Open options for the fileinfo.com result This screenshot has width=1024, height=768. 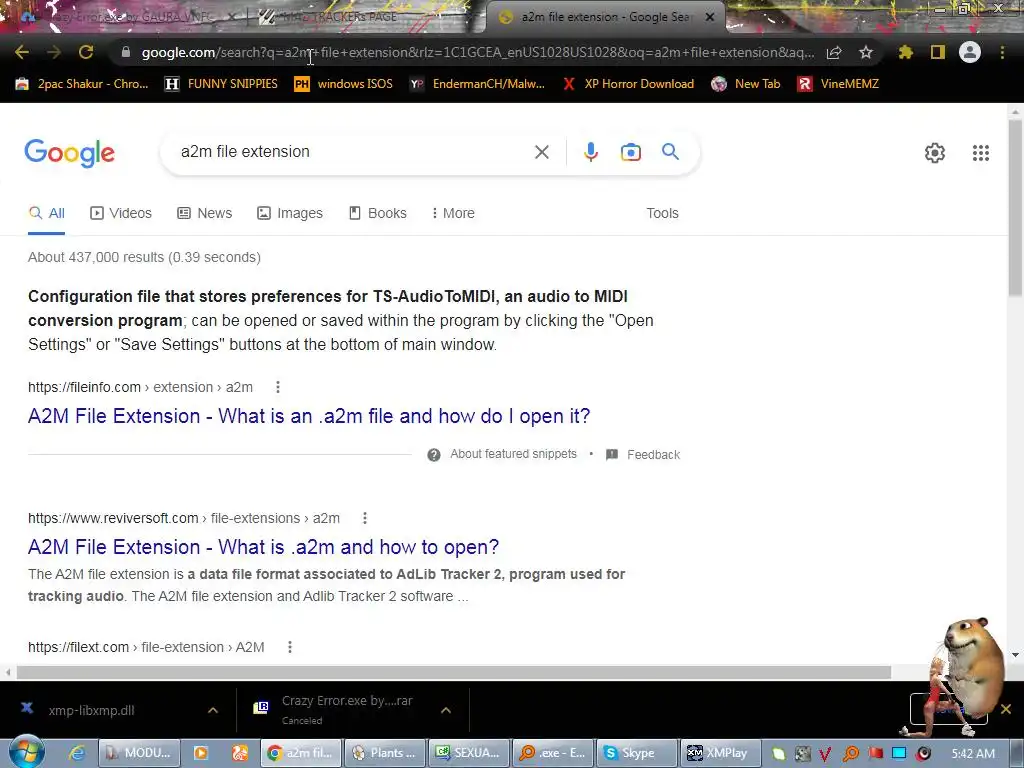point(278,387)
